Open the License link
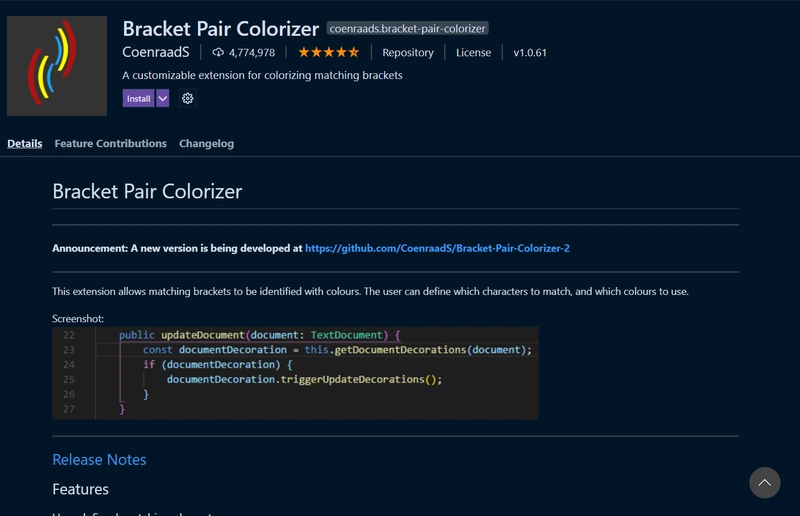800x516 pixels. coord(473,53)
